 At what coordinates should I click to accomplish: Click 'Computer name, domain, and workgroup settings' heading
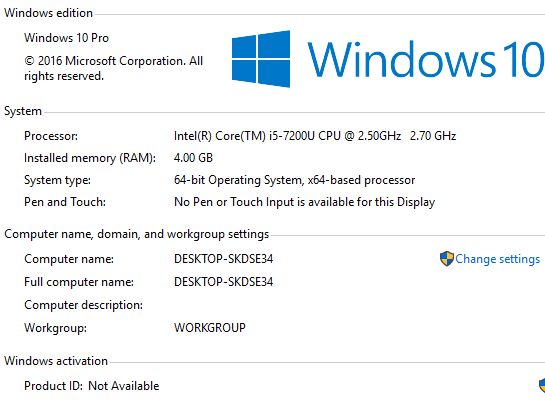(x=137, y=234)
